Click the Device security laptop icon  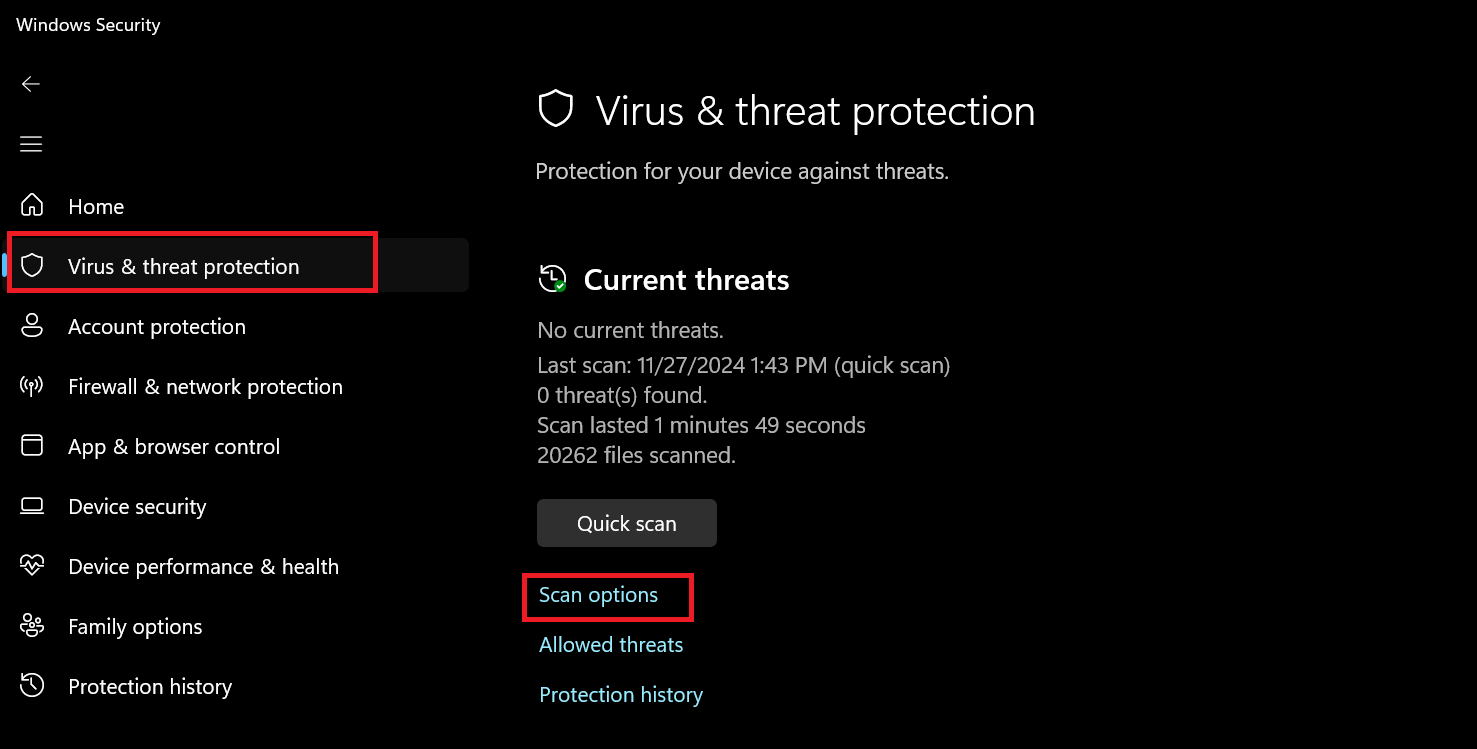pyautogui.click(x=32, y=506)
